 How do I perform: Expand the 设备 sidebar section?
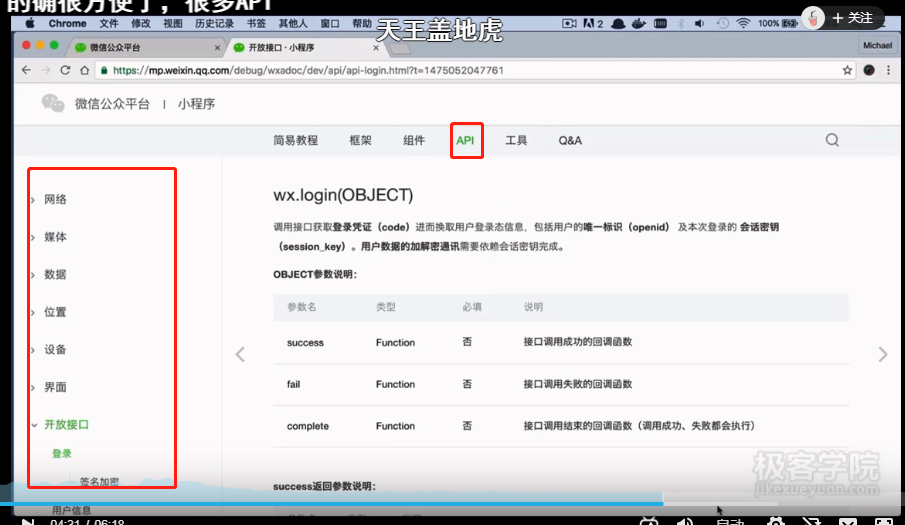[55, 350]
